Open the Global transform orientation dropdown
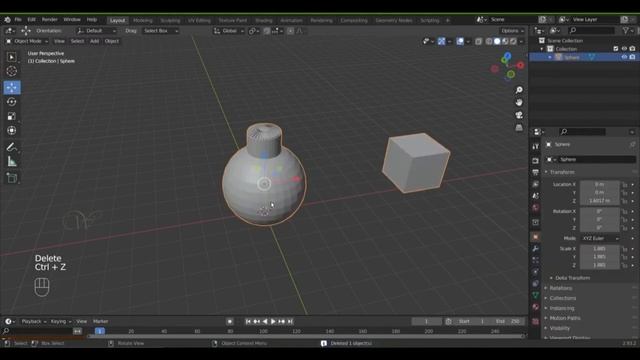 pyautogui.click(x=229, y=31)
